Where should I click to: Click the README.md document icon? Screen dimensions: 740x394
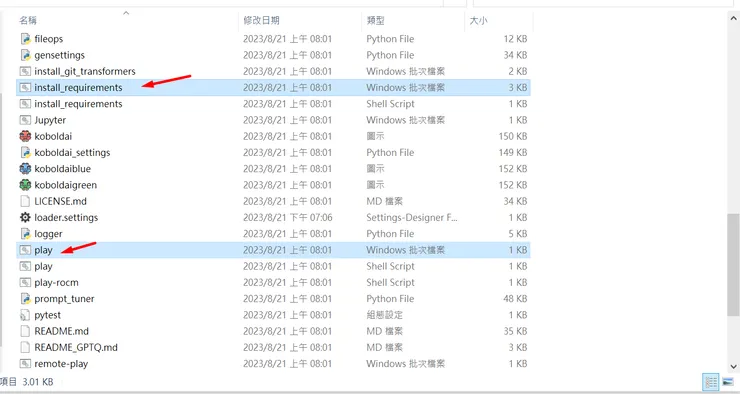[x=25, y=331]
